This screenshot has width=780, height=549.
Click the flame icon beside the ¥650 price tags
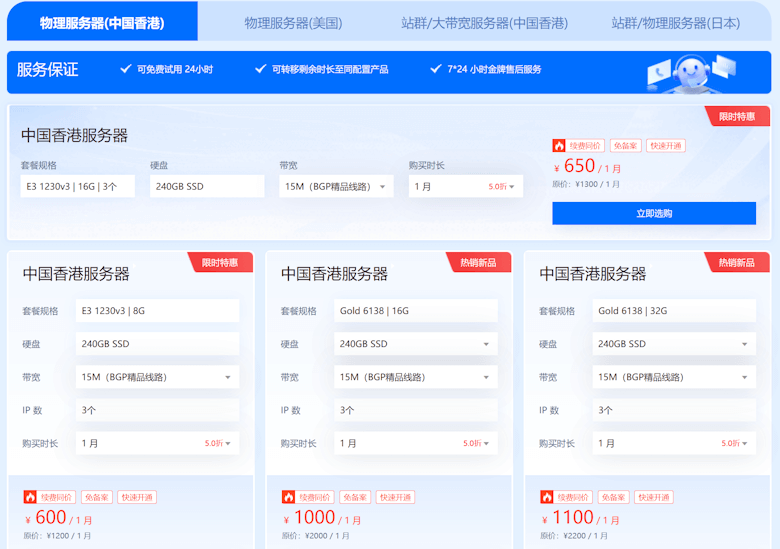pyautogui.click(x=559, y=146)
